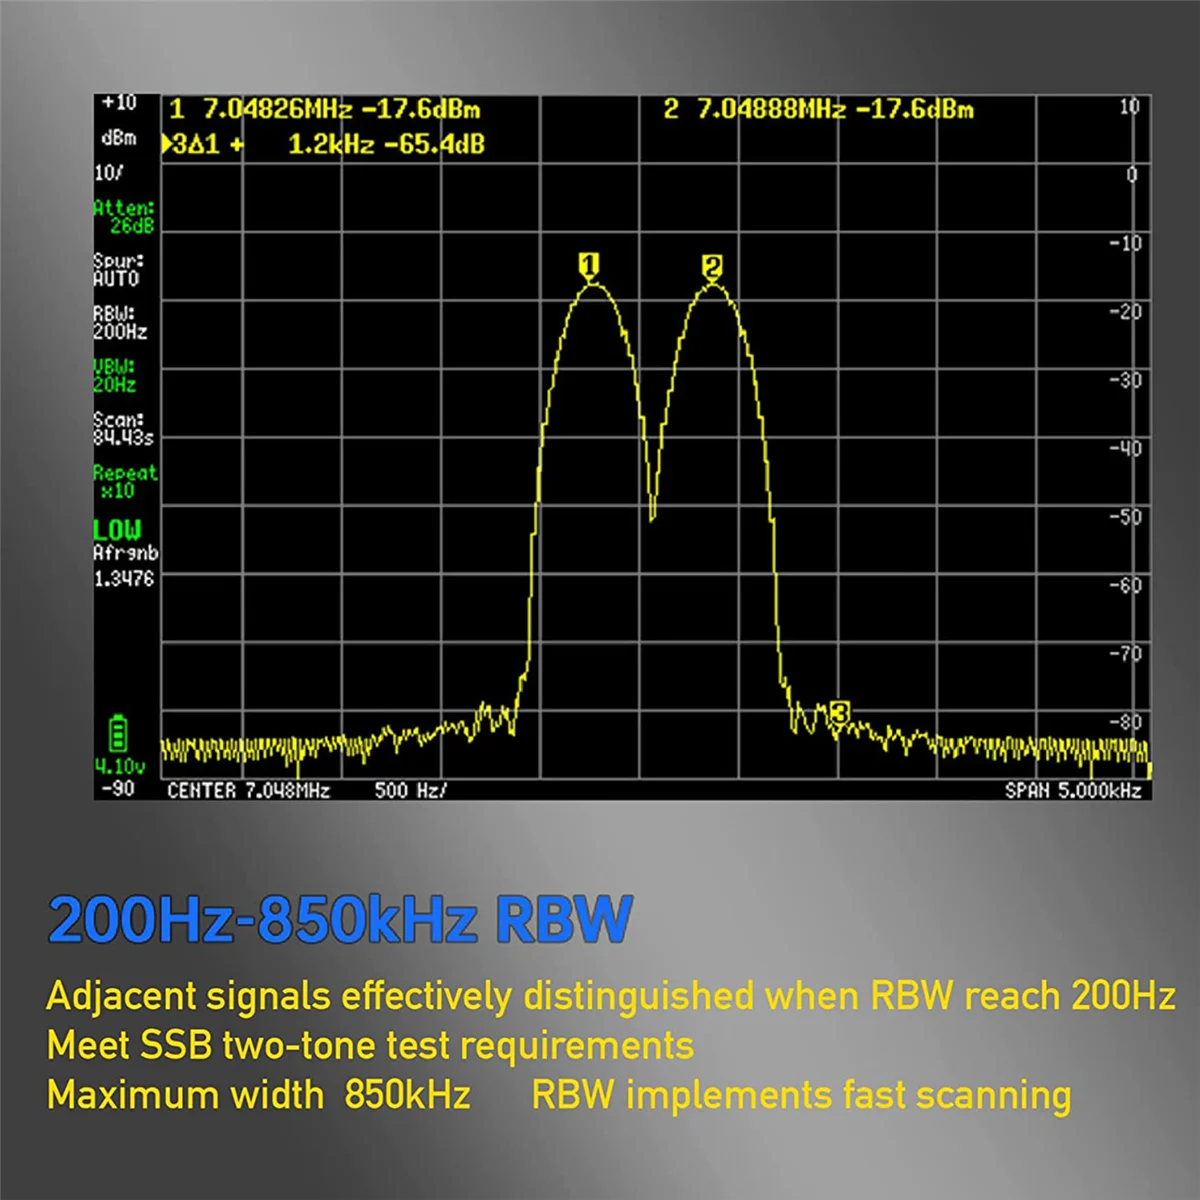Tap the '4.10v' battery voltage reading

(x=120, y=767)
